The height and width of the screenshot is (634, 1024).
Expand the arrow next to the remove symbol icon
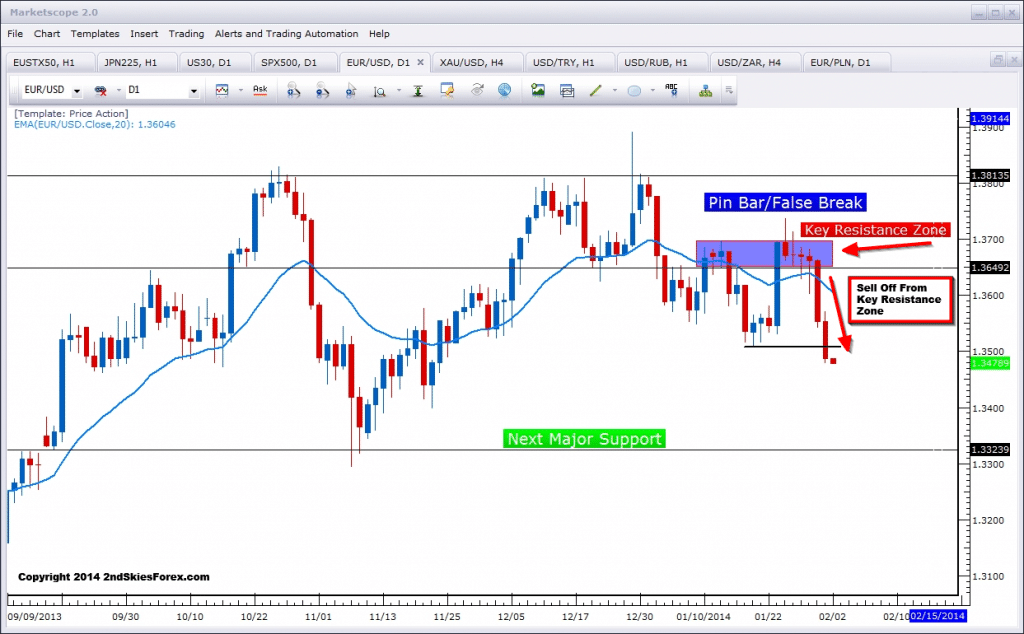point(119,91)
